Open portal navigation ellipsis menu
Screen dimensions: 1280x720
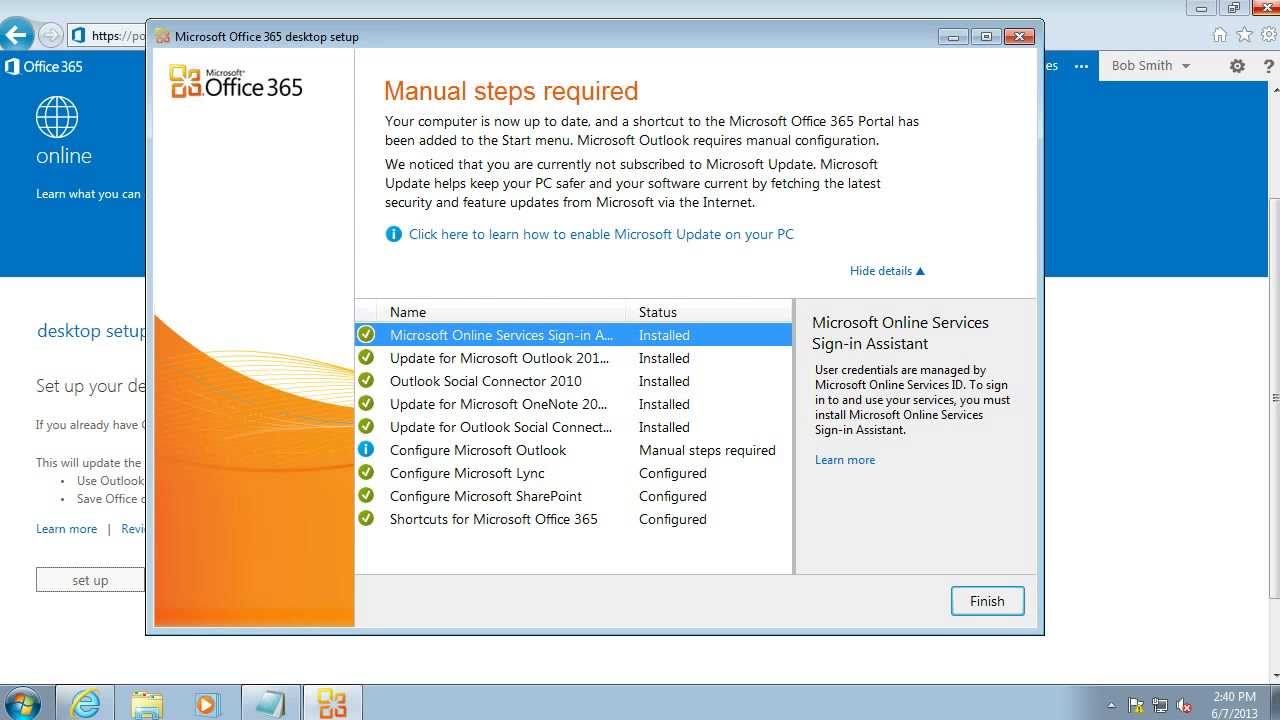pos(1081,66)
